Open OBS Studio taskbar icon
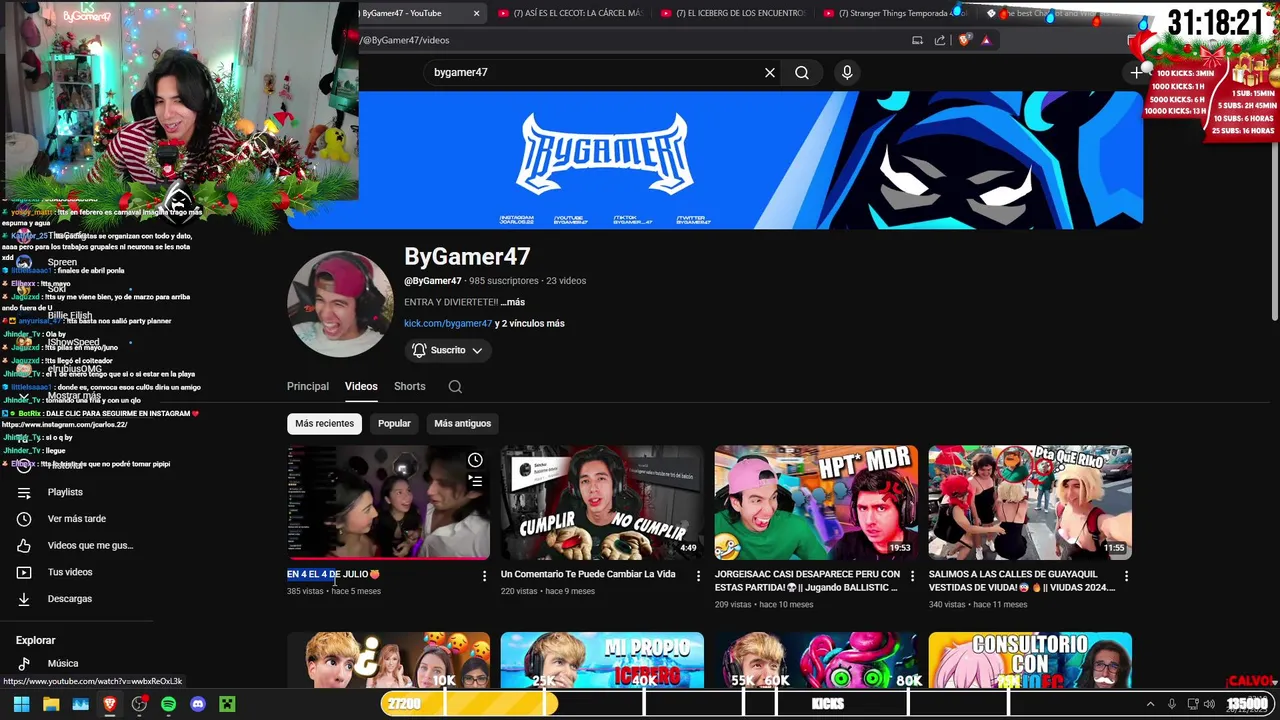Image resolution: width=1280 pixels, height=720 pixels. tap(139, 704)
